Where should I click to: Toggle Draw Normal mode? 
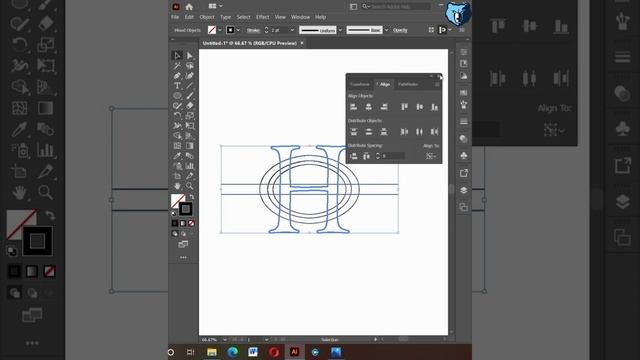point(175,233)
